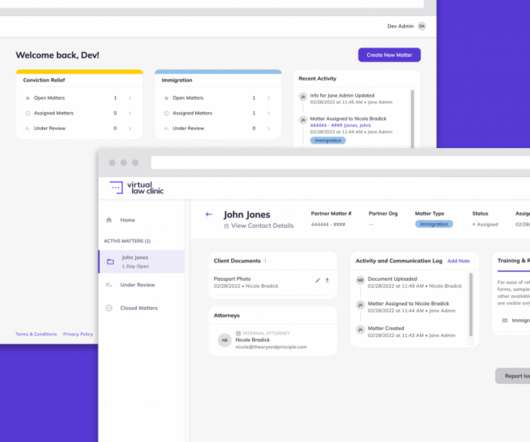Click the folder icon for John Jones matter
This screenshot has width=530, height=442.
[111, 262]
